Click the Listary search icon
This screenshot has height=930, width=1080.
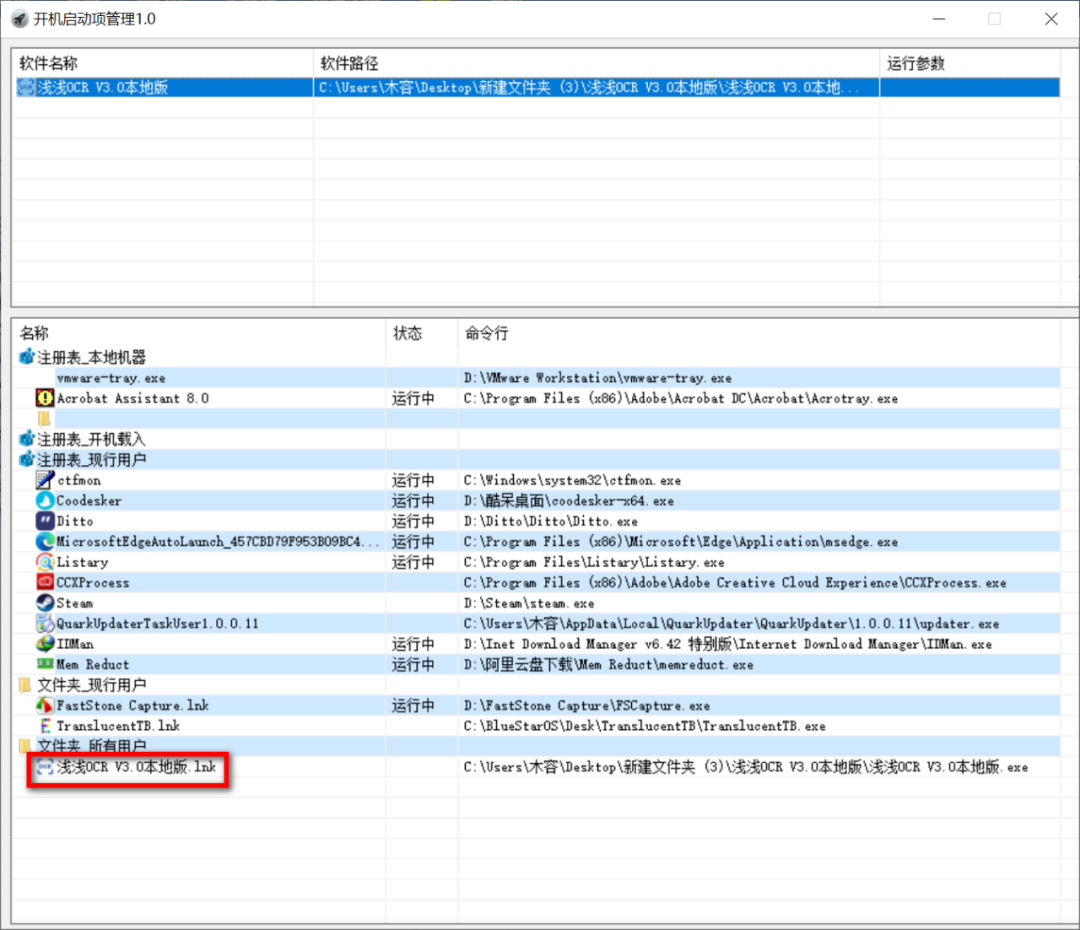coord(45,562)
